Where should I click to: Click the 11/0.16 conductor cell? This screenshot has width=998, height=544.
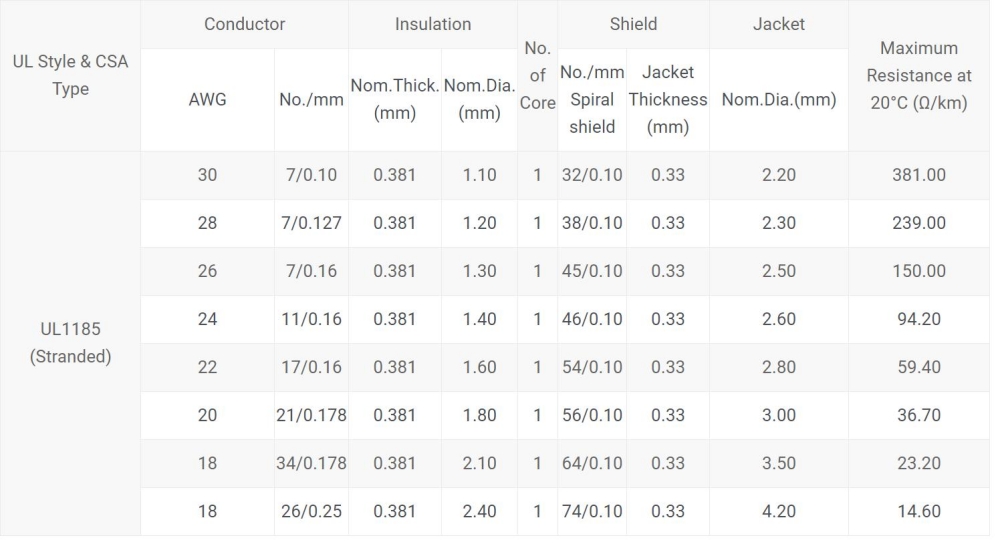point(311,319)
